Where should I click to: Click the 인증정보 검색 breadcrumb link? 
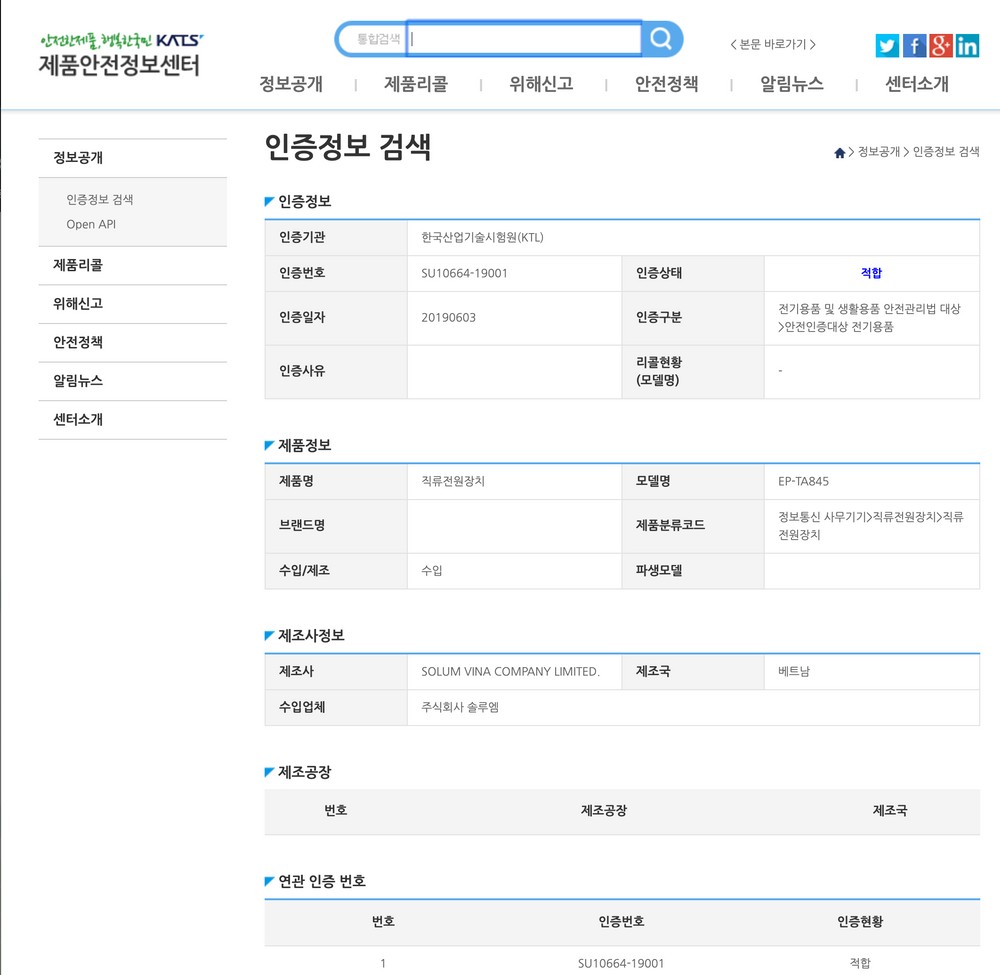(946, 152)
